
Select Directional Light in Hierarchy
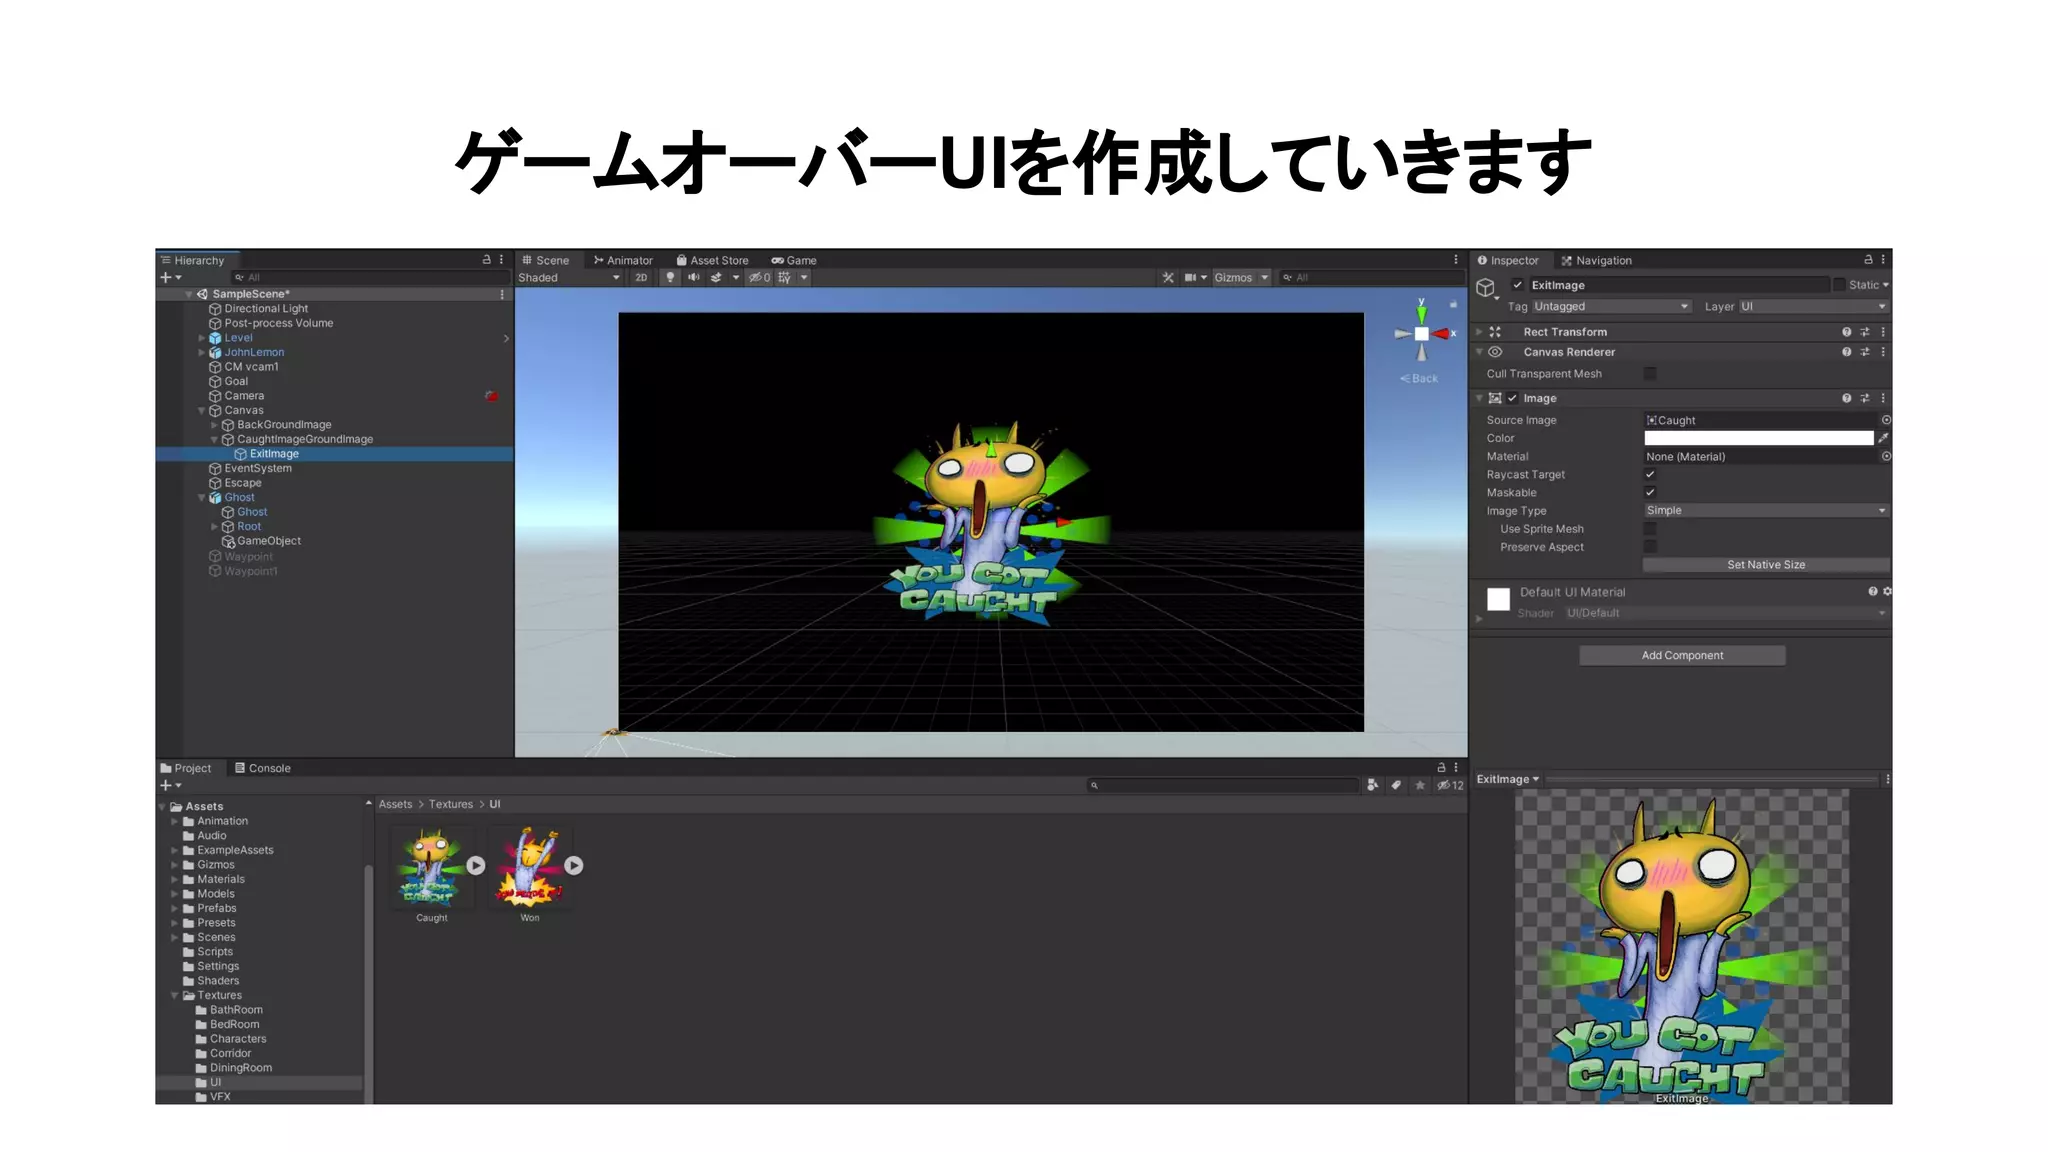tap(265, 309)
